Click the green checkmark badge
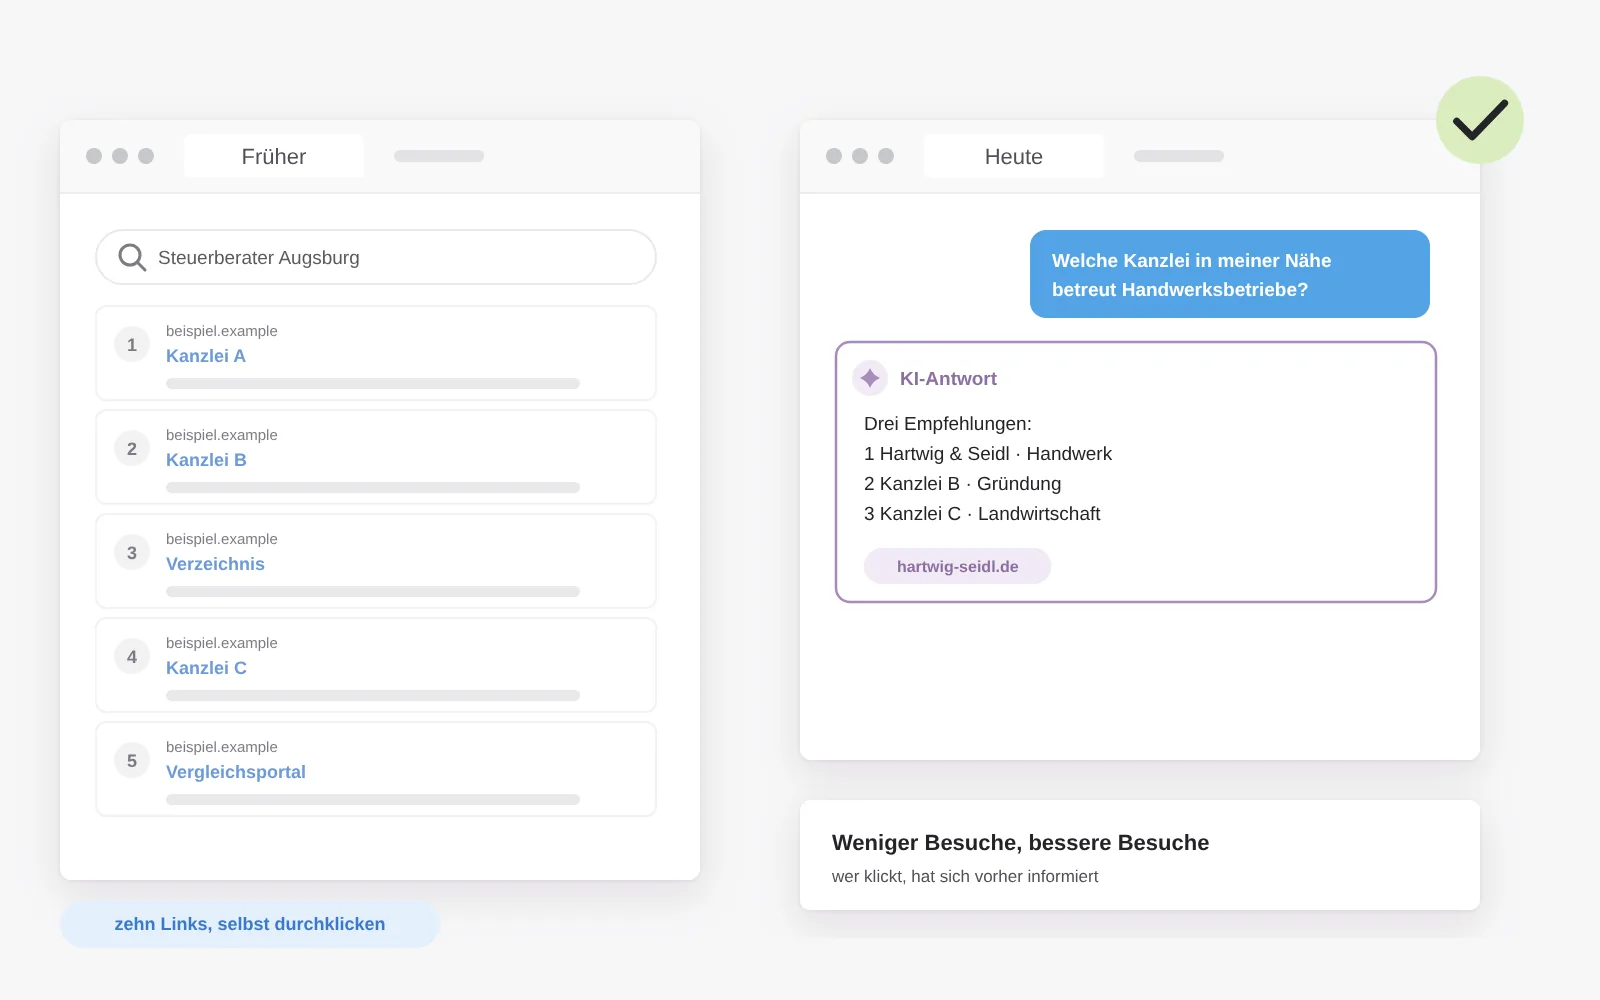The width and height of the screenshot is (1600, 1000). pos(1480,120)
